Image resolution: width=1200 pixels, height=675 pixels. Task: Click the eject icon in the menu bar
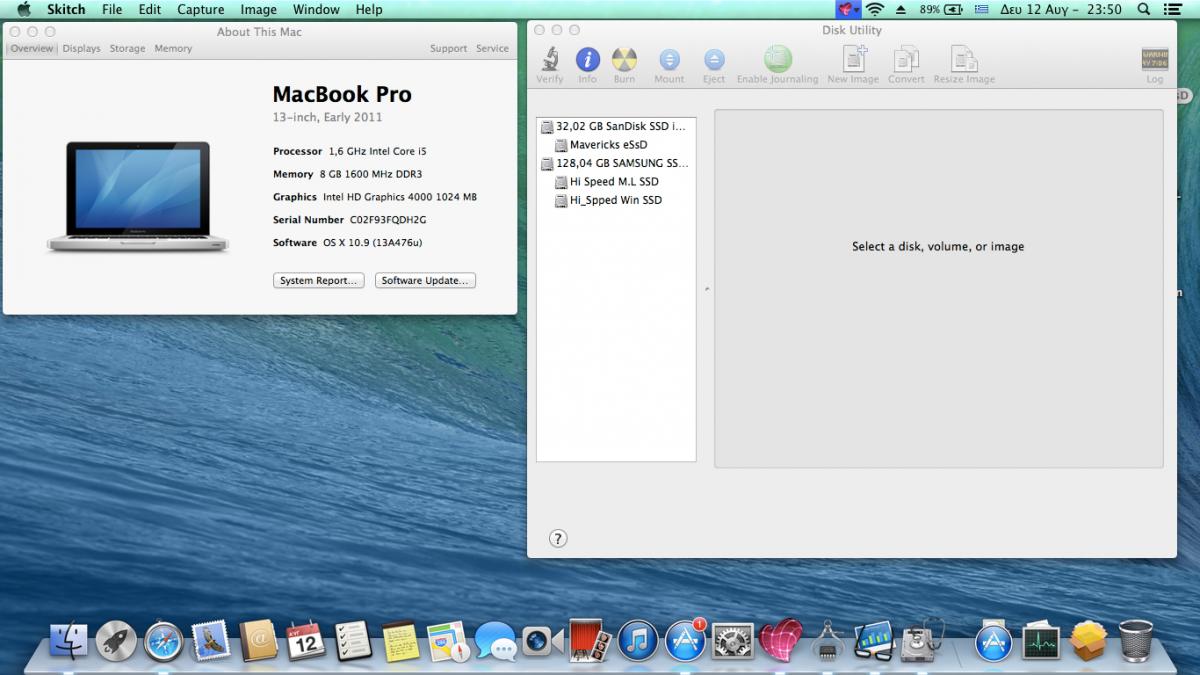pos(901,9)
